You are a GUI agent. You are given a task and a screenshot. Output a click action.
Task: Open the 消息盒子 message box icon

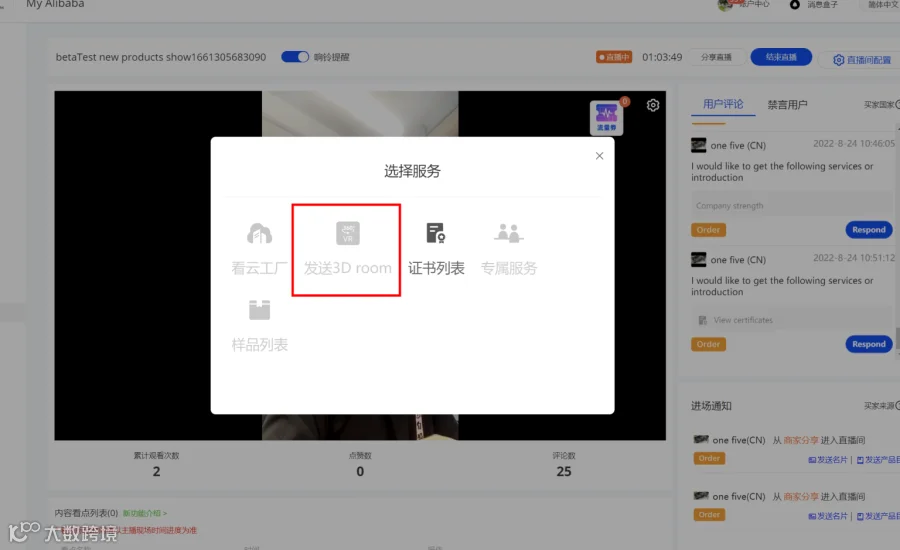point(794,5)
